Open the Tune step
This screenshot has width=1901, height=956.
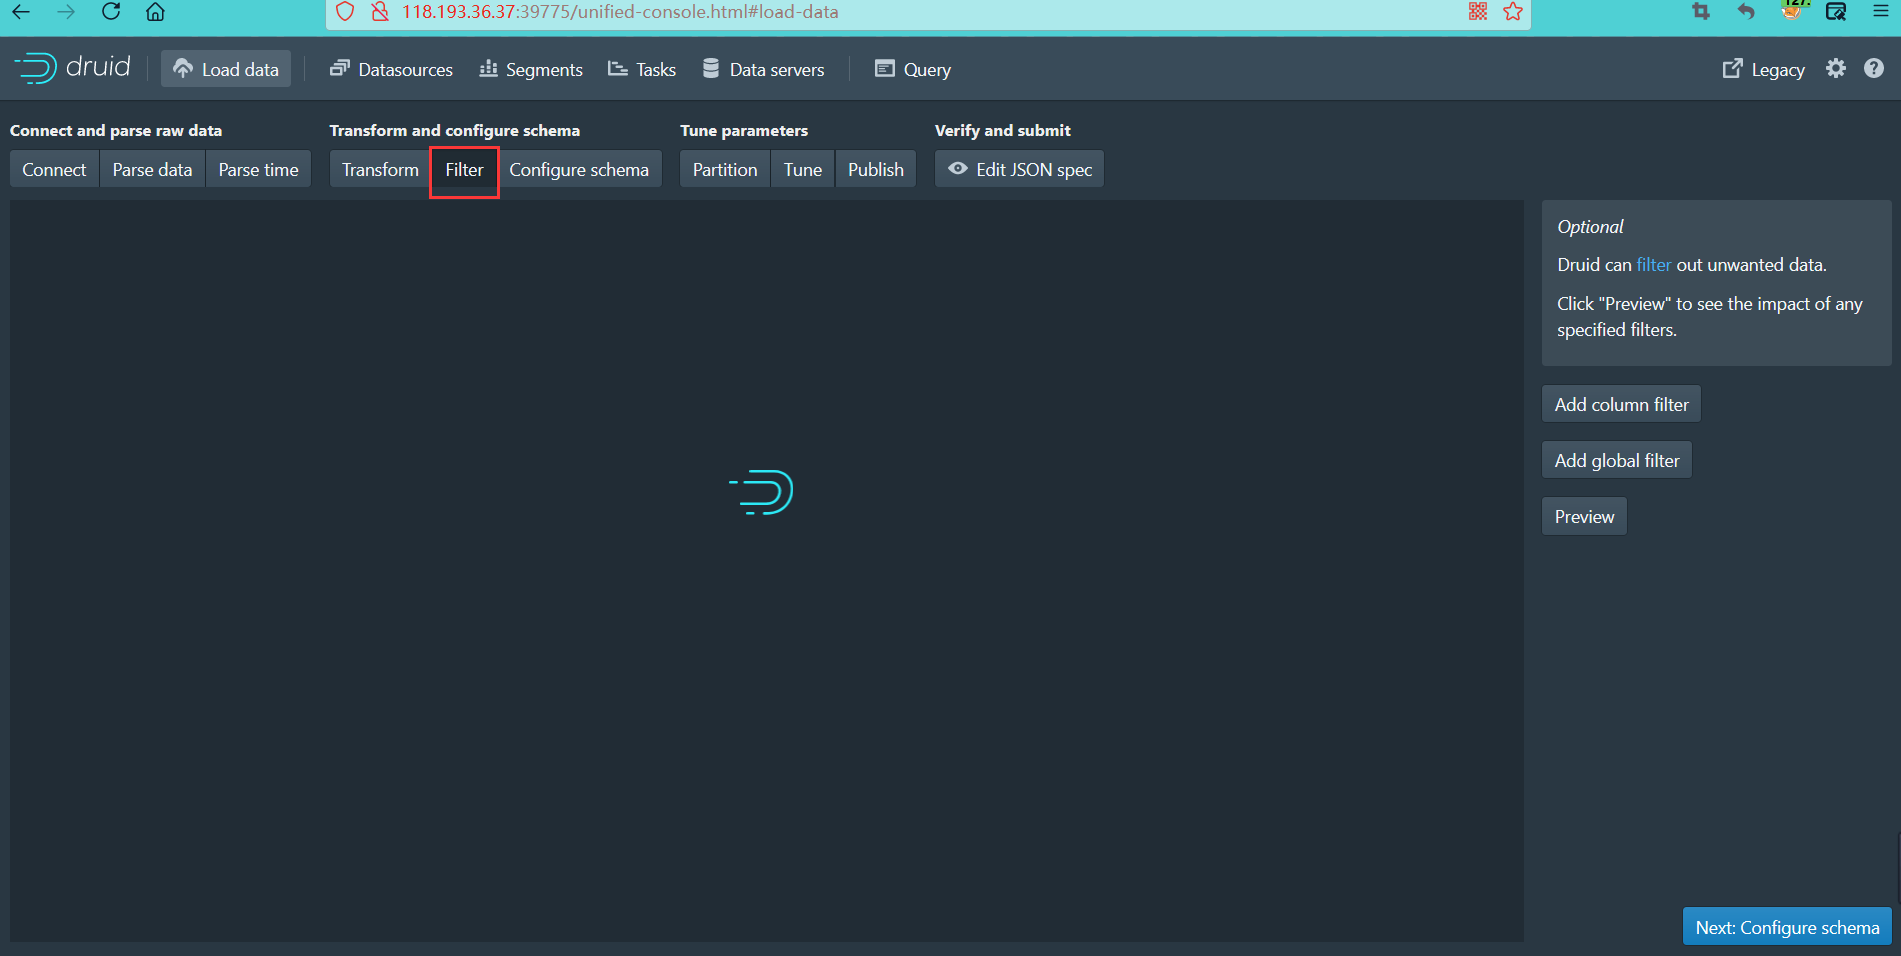[x=803, y=169]
